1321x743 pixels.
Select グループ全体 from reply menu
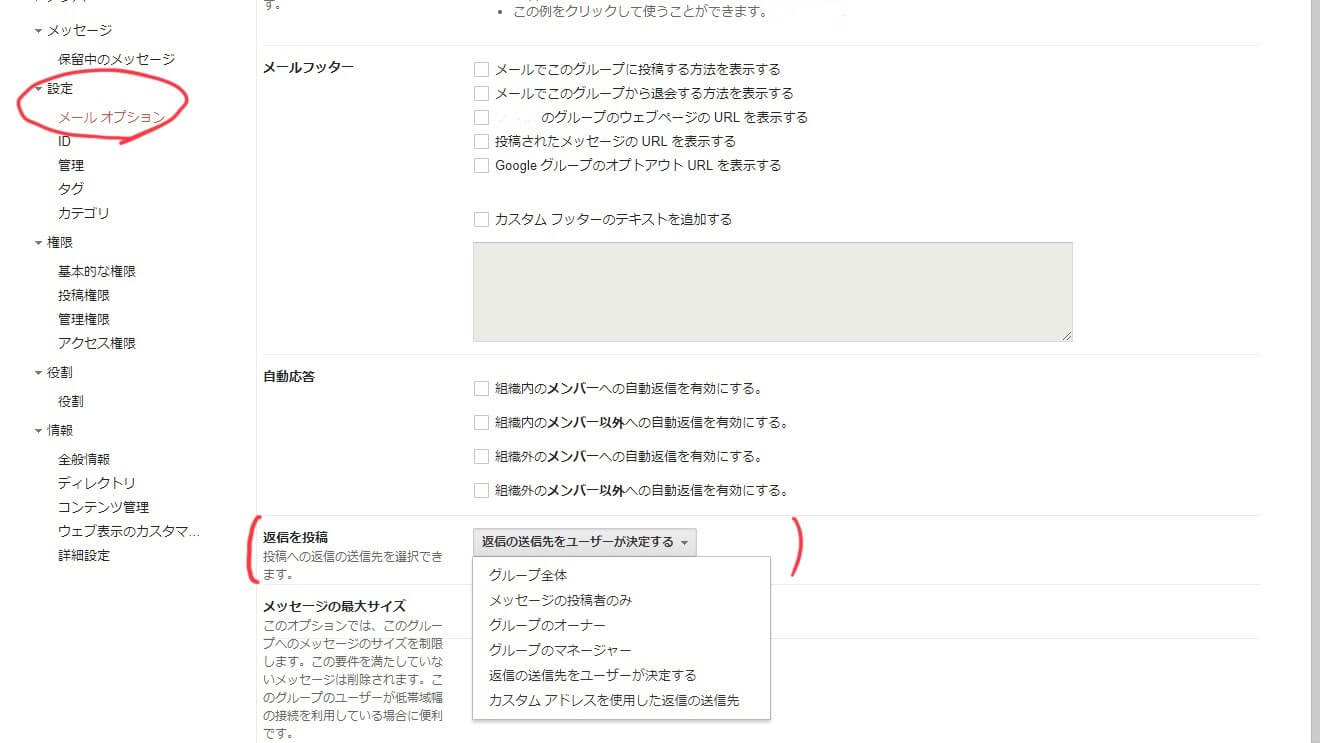528,576
